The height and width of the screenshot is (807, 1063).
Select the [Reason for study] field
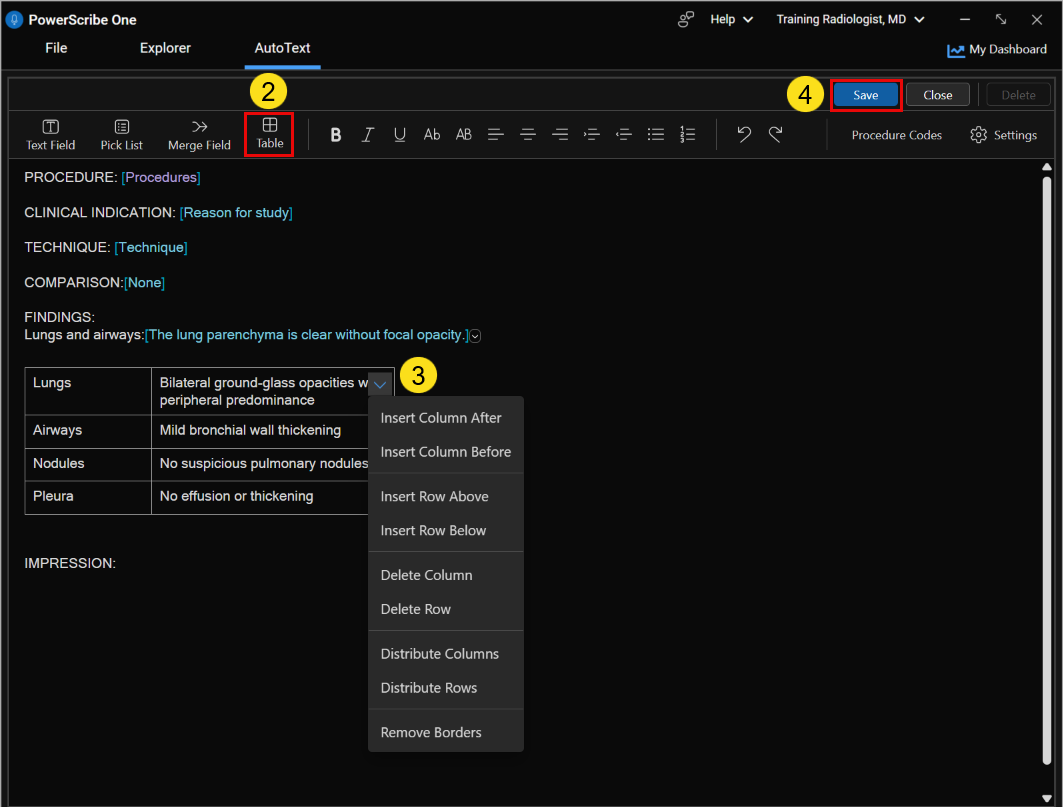(x=236, y=213)
